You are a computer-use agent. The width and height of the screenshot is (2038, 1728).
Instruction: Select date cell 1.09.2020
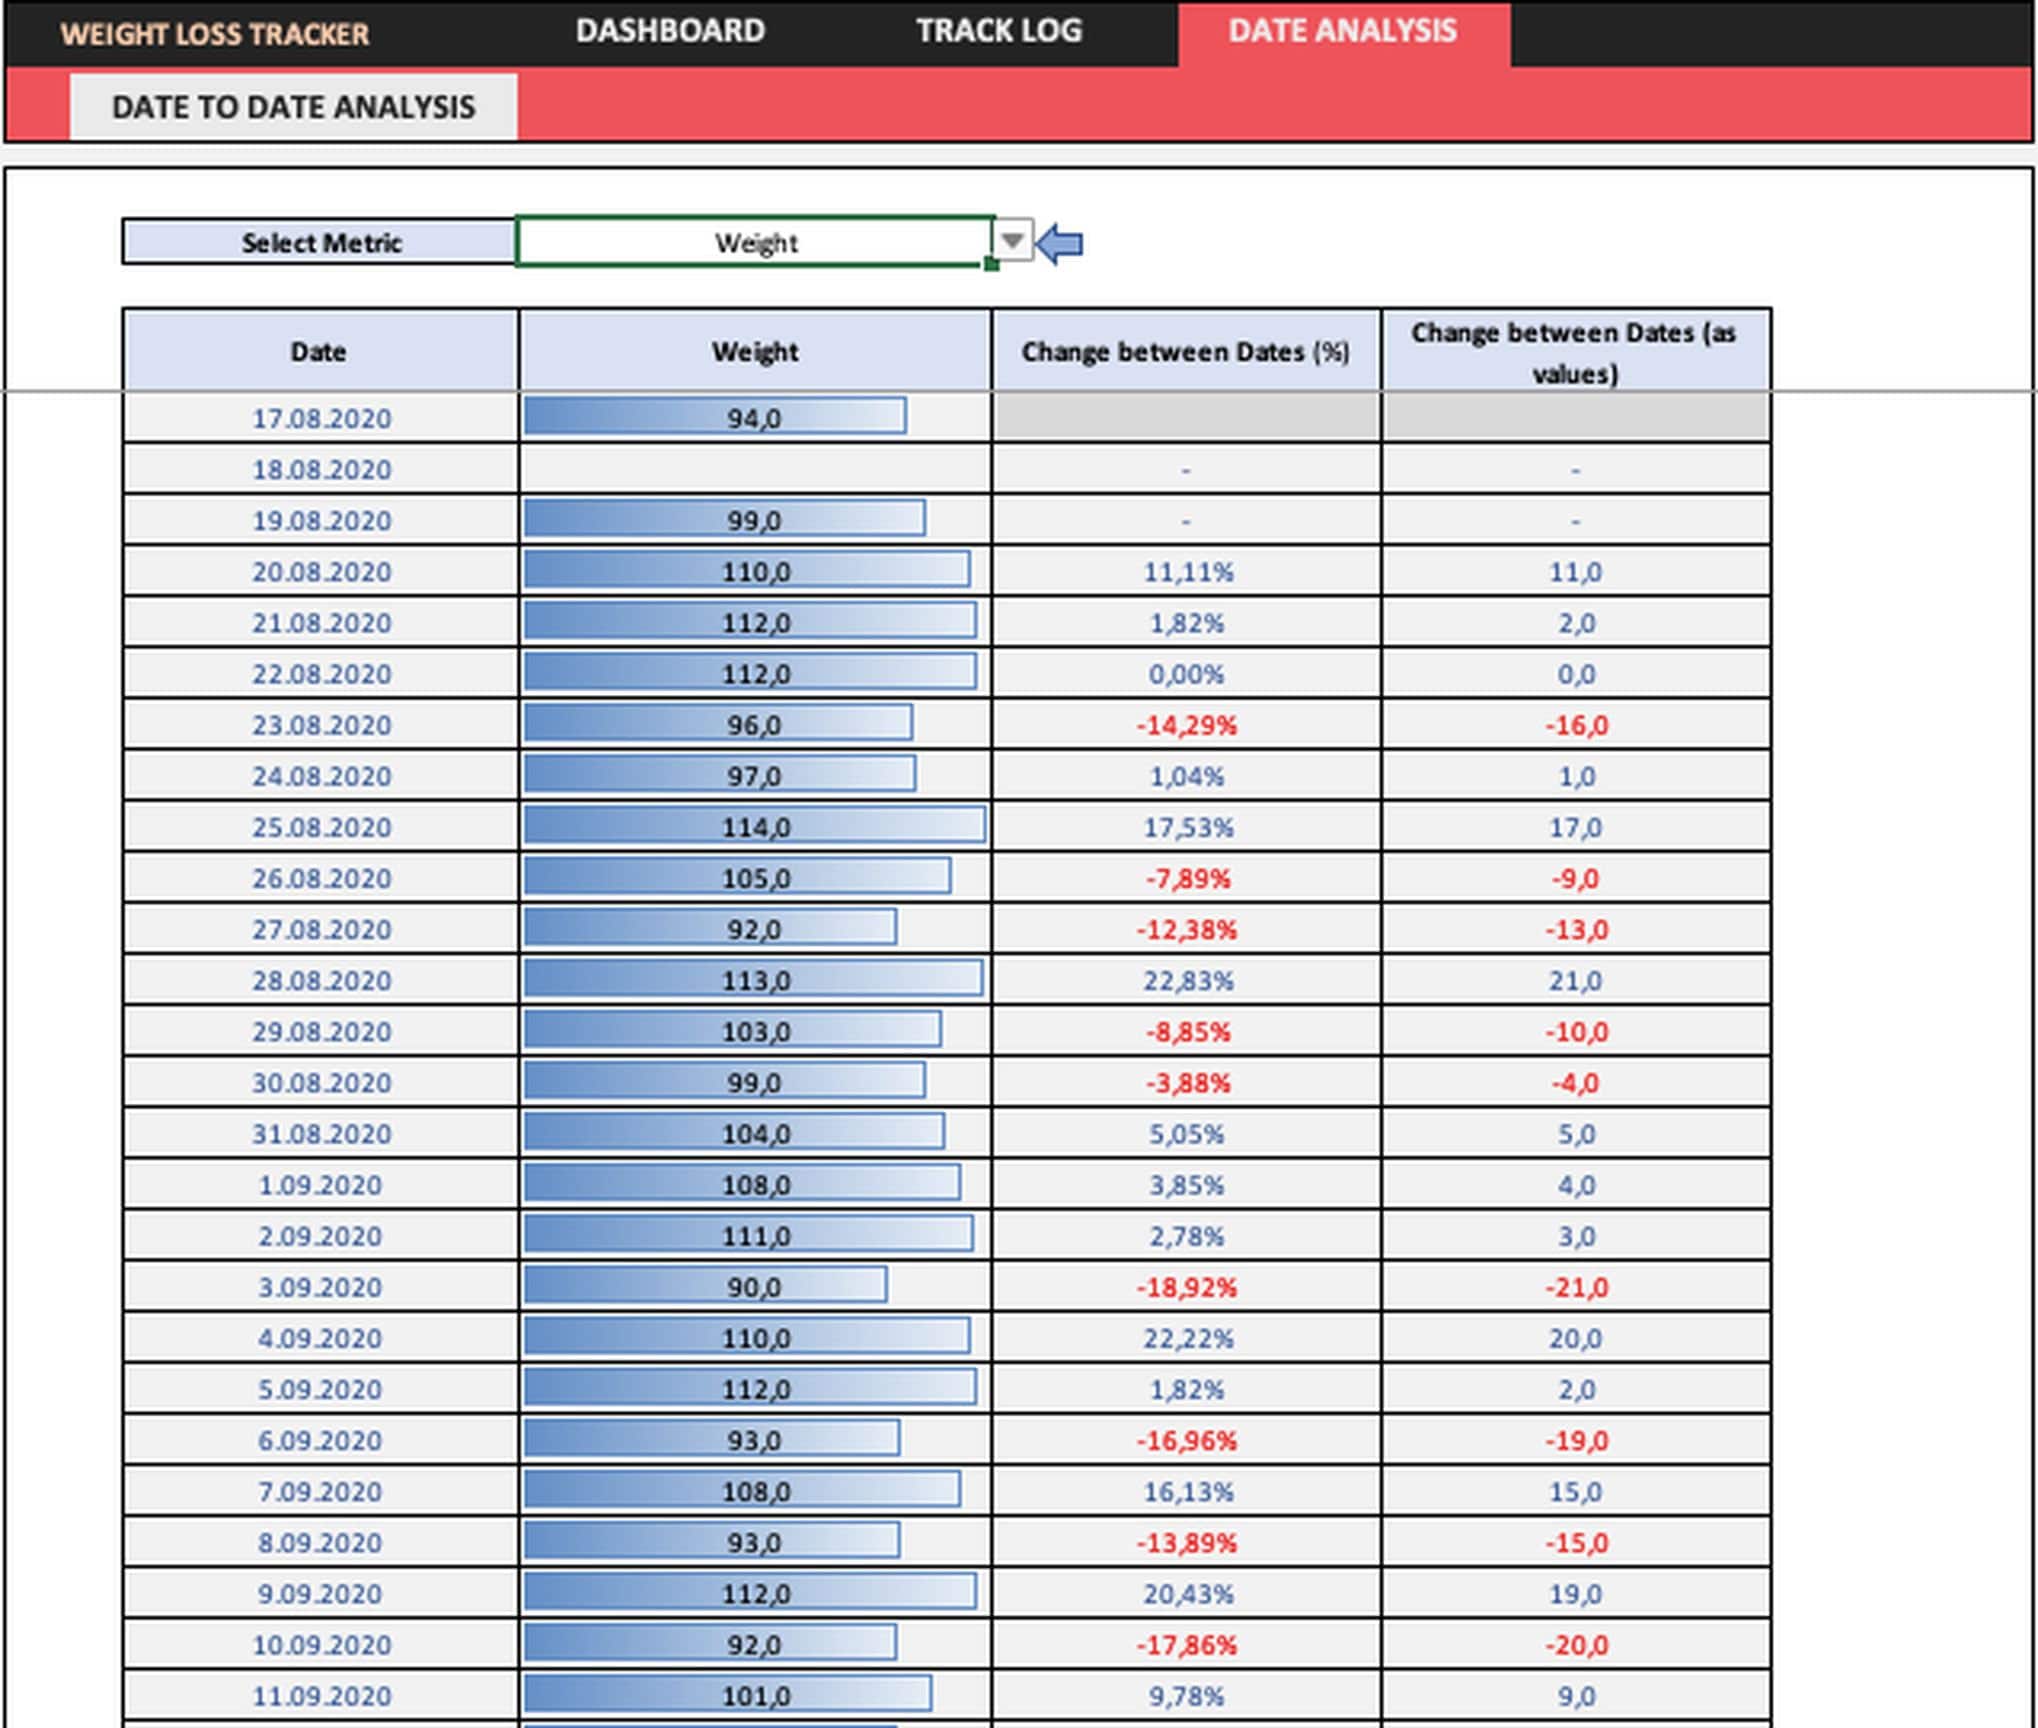[x=321, y=1184]
